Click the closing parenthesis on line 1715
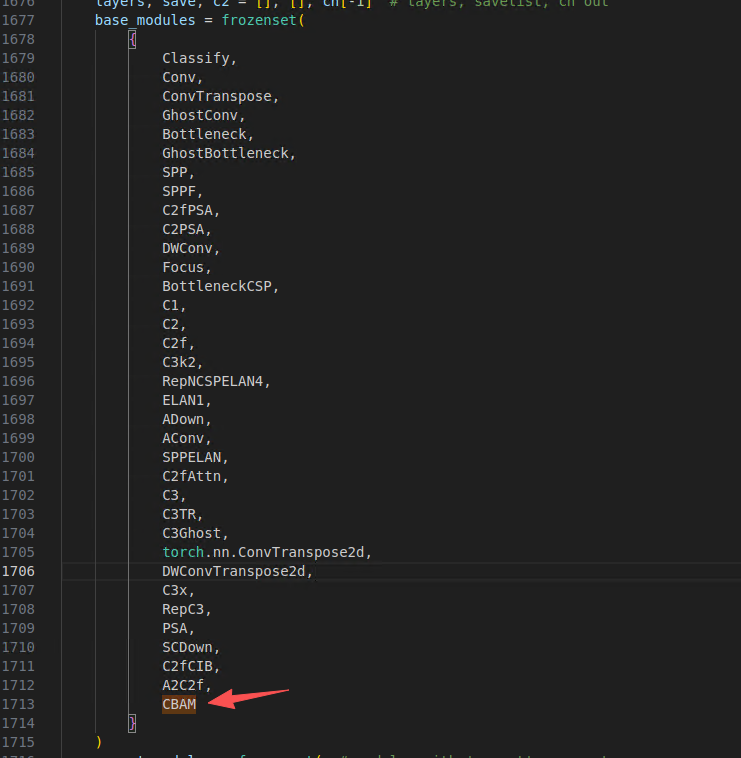The image size is (741, 758). [99, 742]
